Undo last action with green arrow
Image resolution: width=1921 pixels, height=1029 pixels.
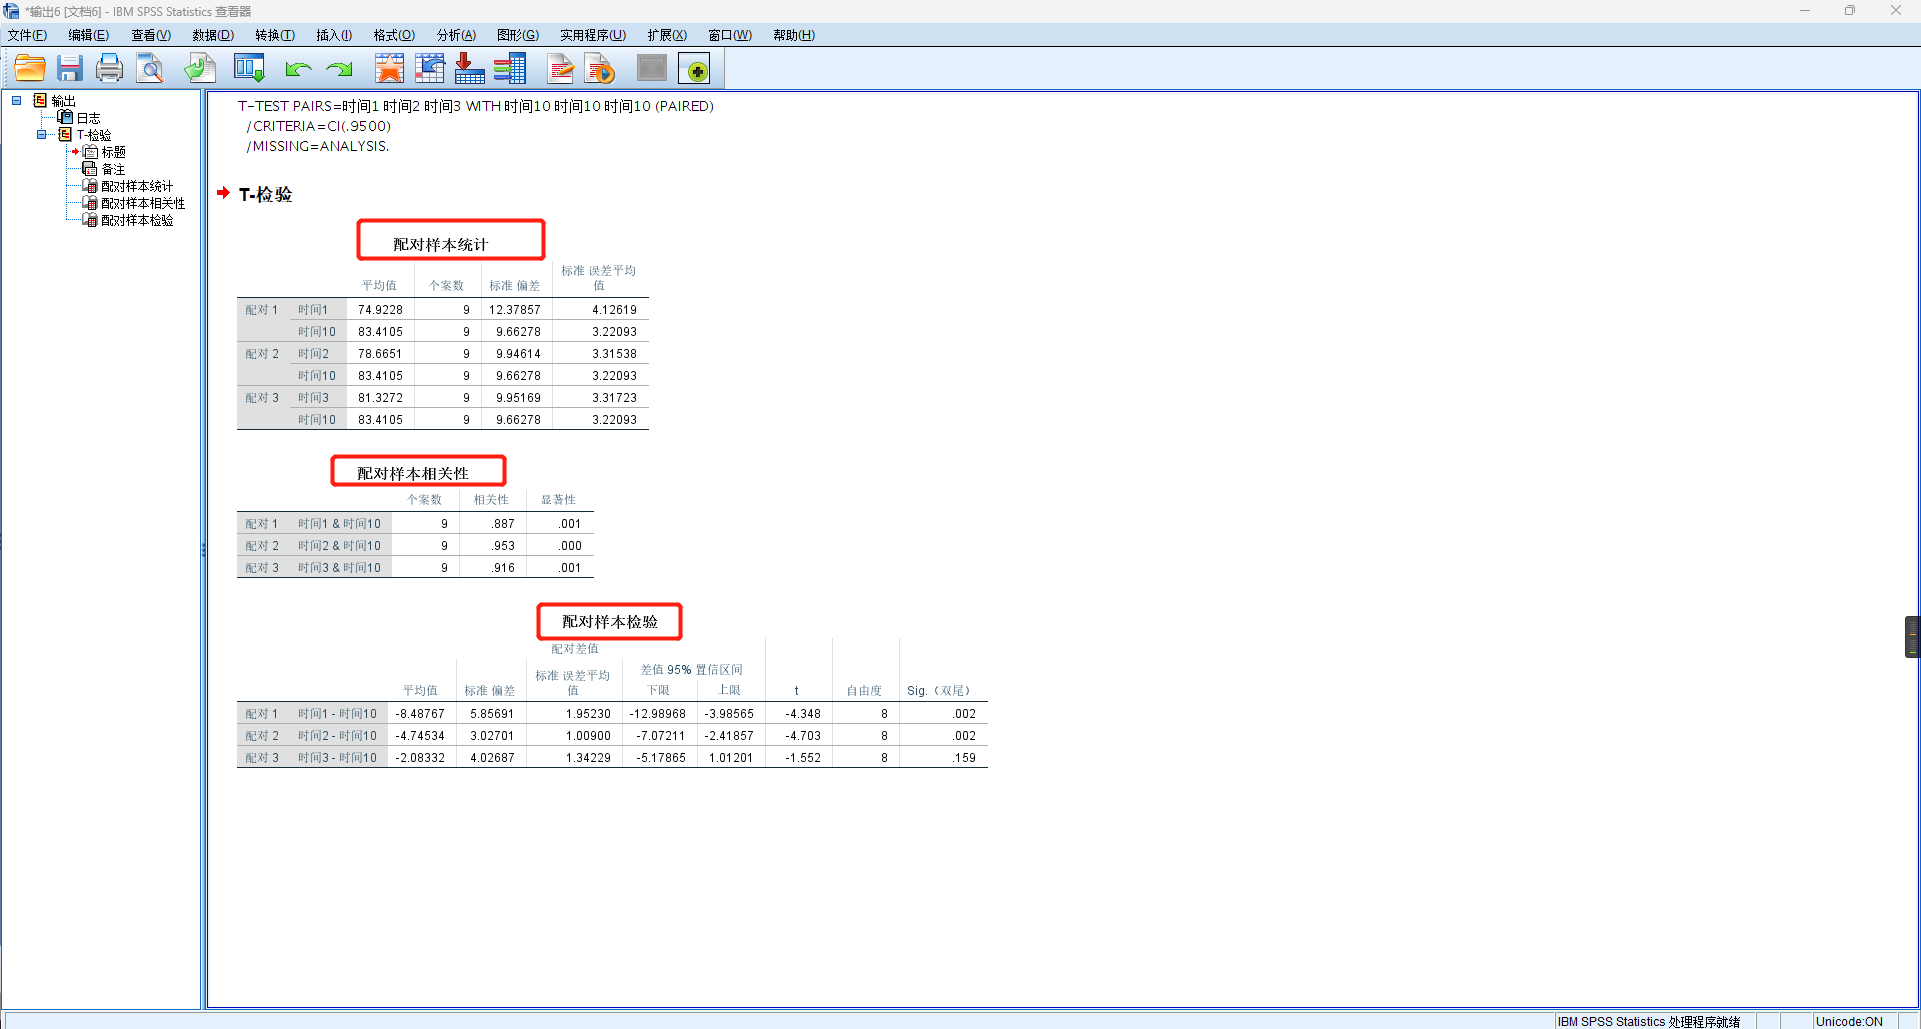click(x=298, y=69)
